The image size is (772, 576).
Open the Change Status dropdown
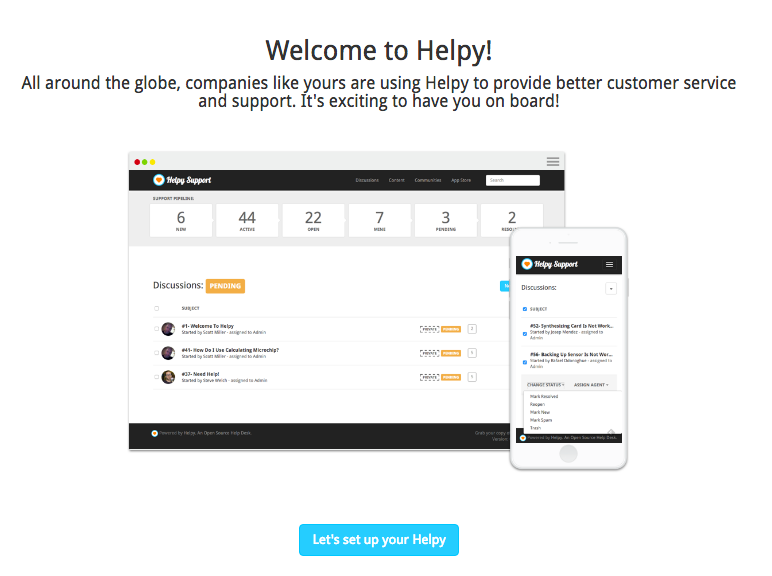click(x=546, y=384)
